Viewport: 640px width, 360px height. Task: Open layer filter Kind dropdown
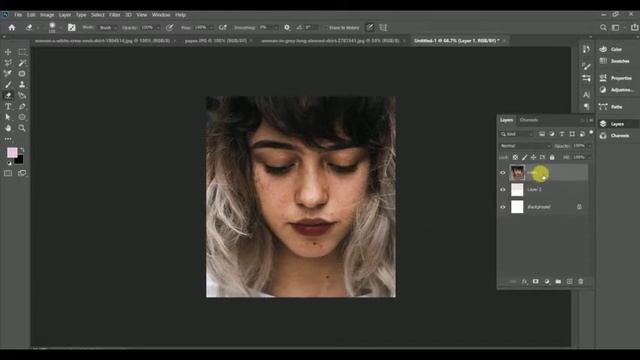pyautogui.click(x=517, y=134)
